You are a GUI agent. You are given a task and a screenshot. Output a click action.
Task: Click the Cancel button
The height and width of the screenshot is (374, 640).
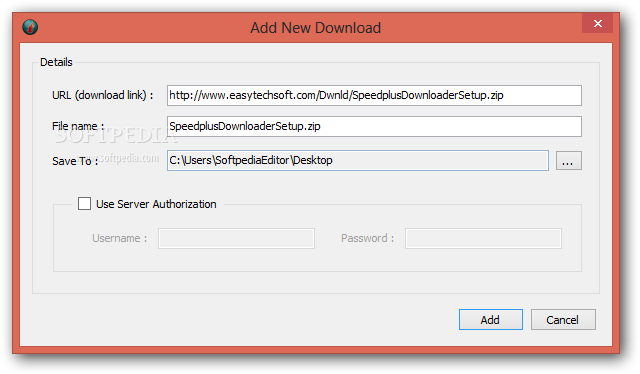[x=563, y=319]
